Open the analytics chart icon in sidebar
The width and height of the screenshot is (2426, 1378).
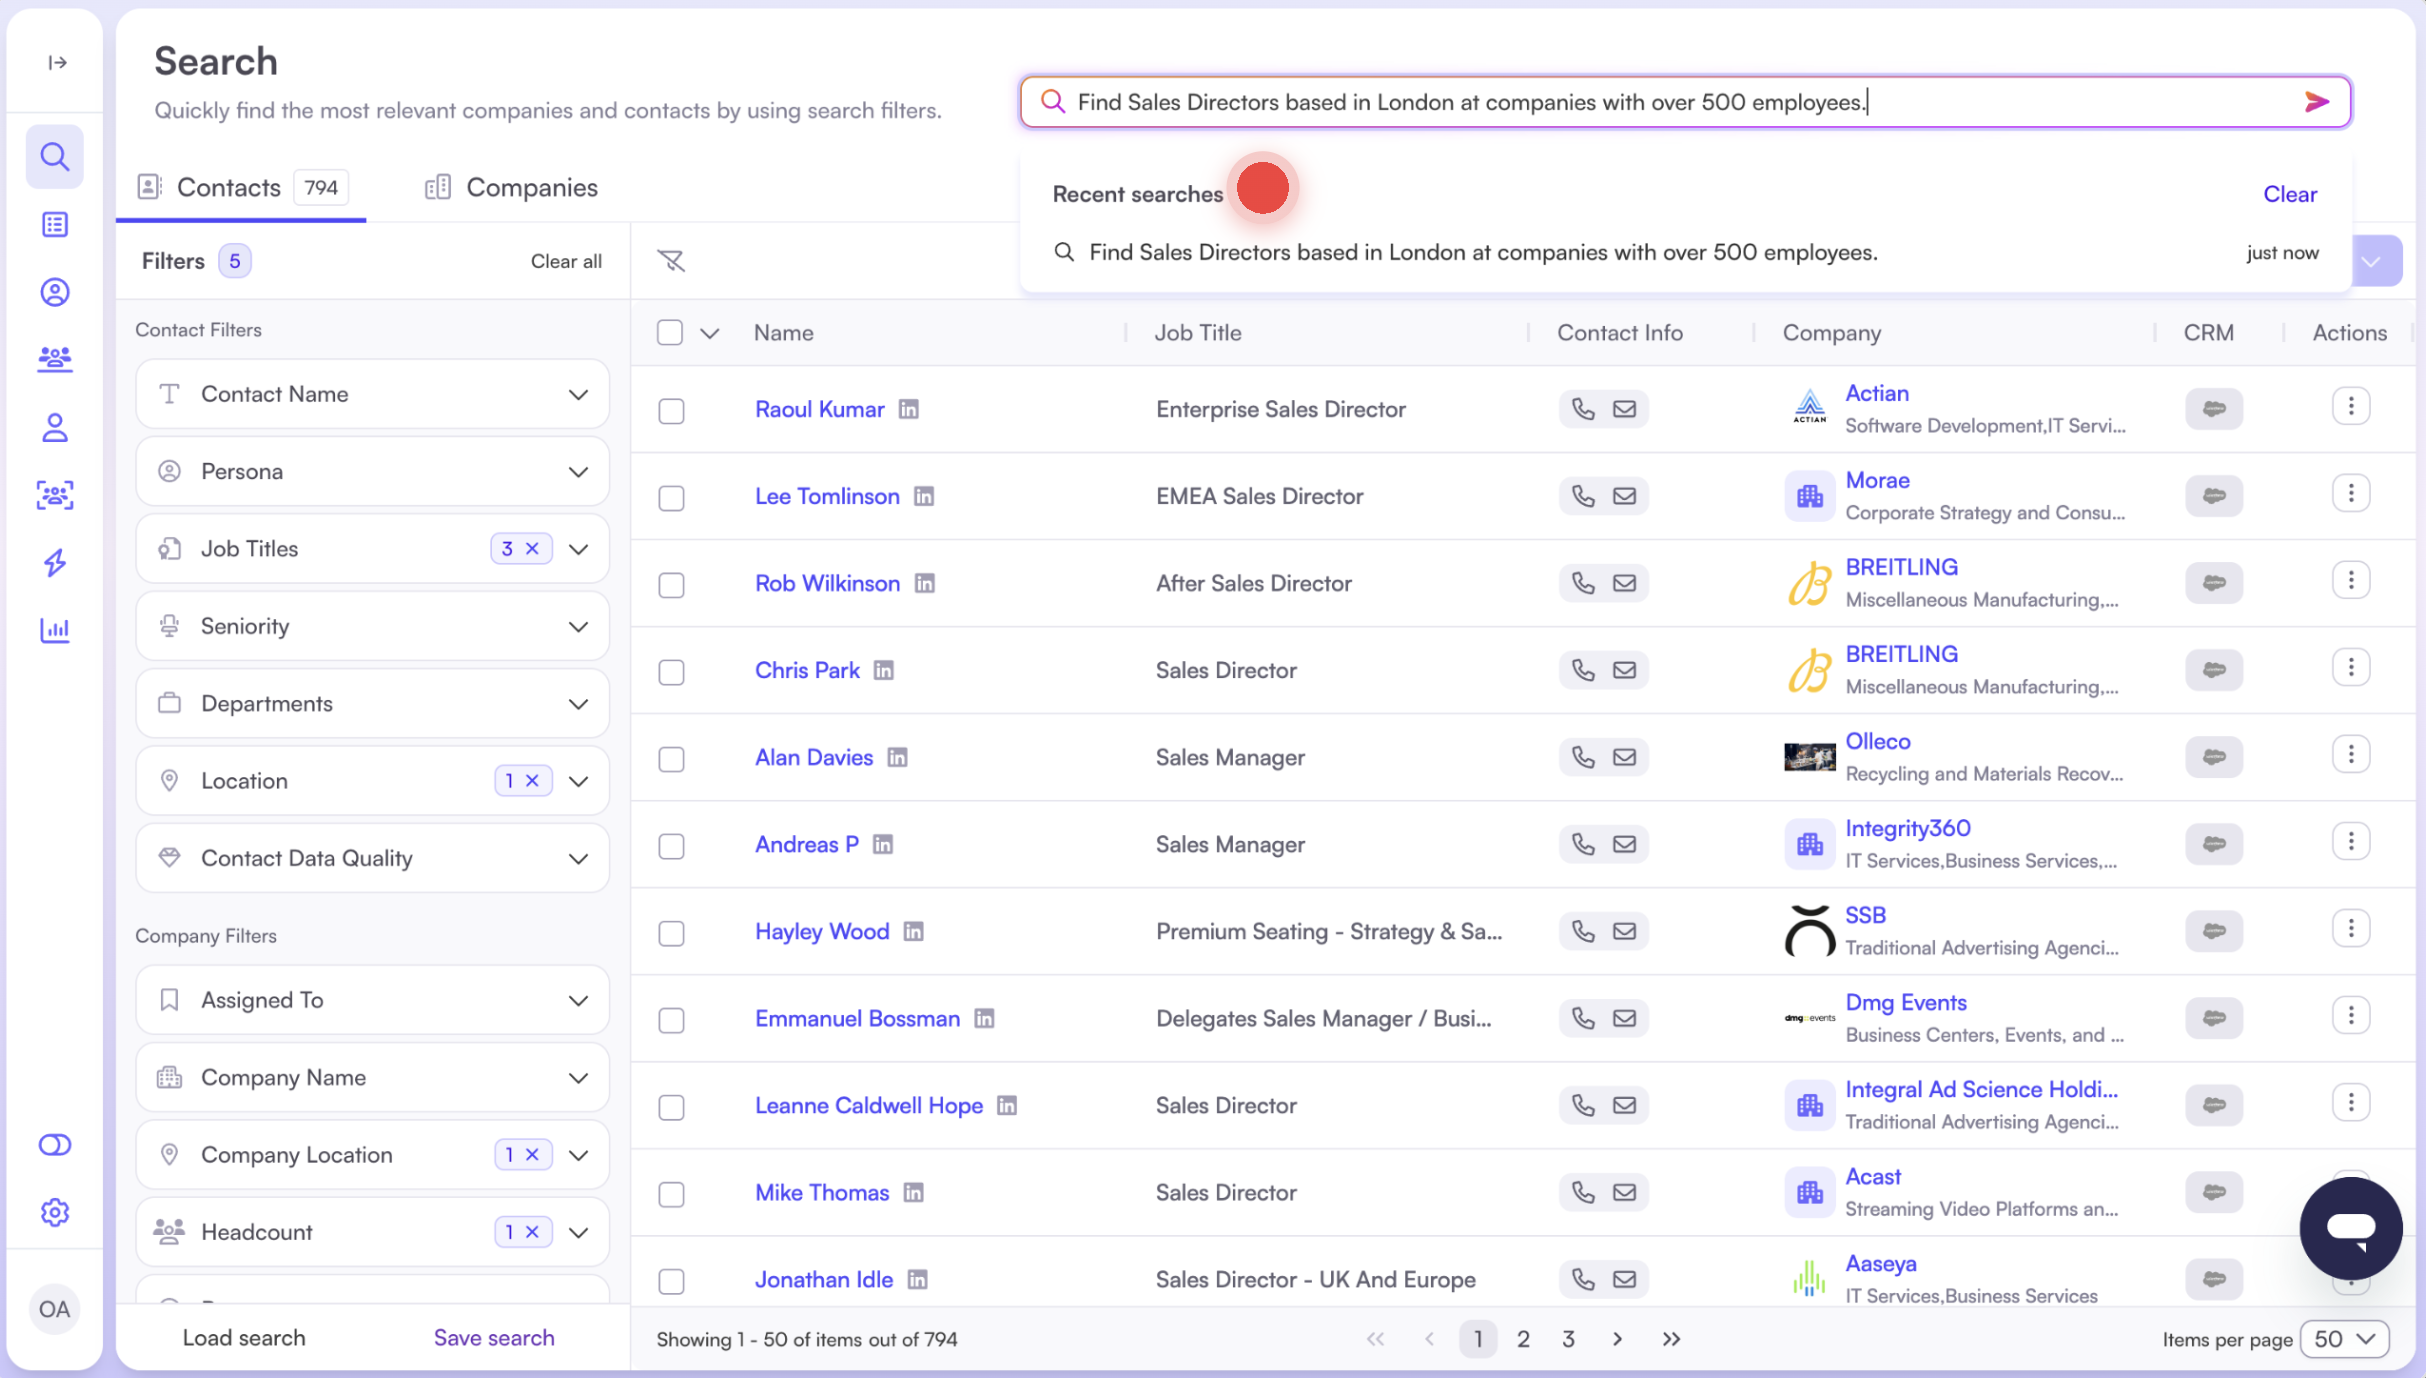[x=55, y=630]
